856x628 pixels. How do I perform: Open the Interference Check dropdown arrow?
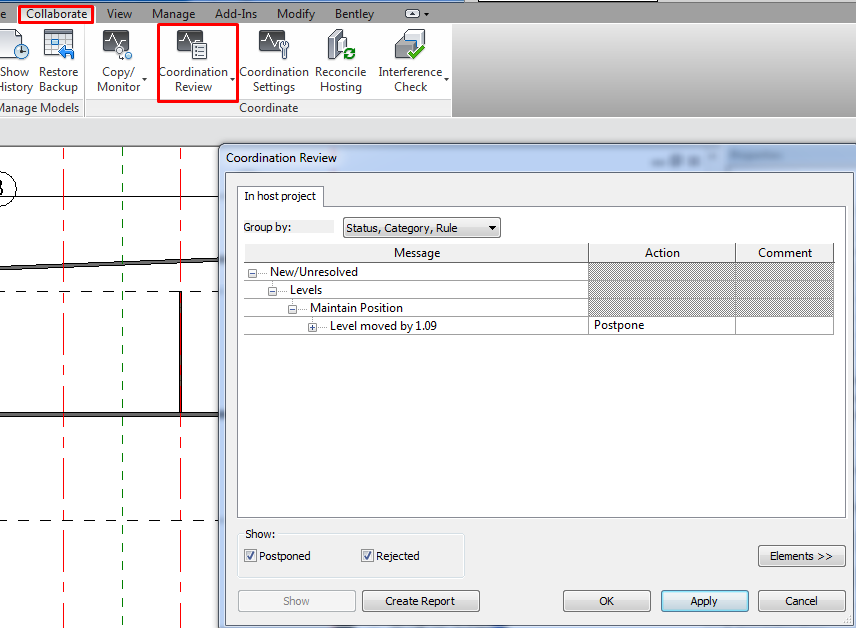click(x=447, y=80)
